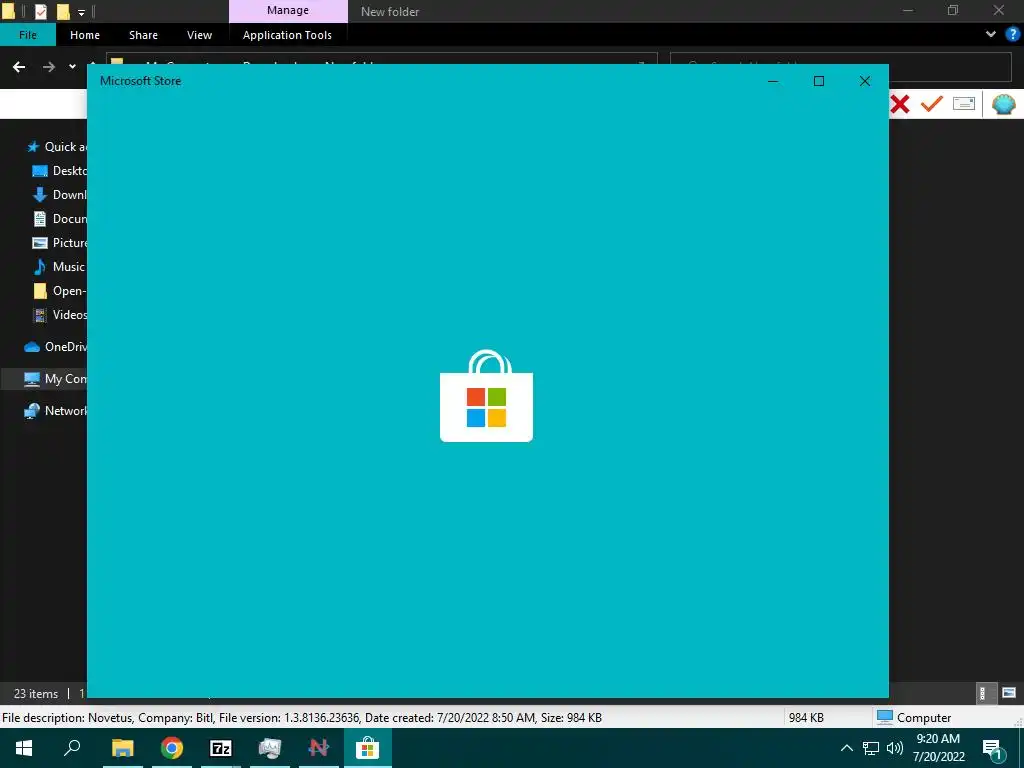Switch to the Home ribbon tab

point(85,35)
